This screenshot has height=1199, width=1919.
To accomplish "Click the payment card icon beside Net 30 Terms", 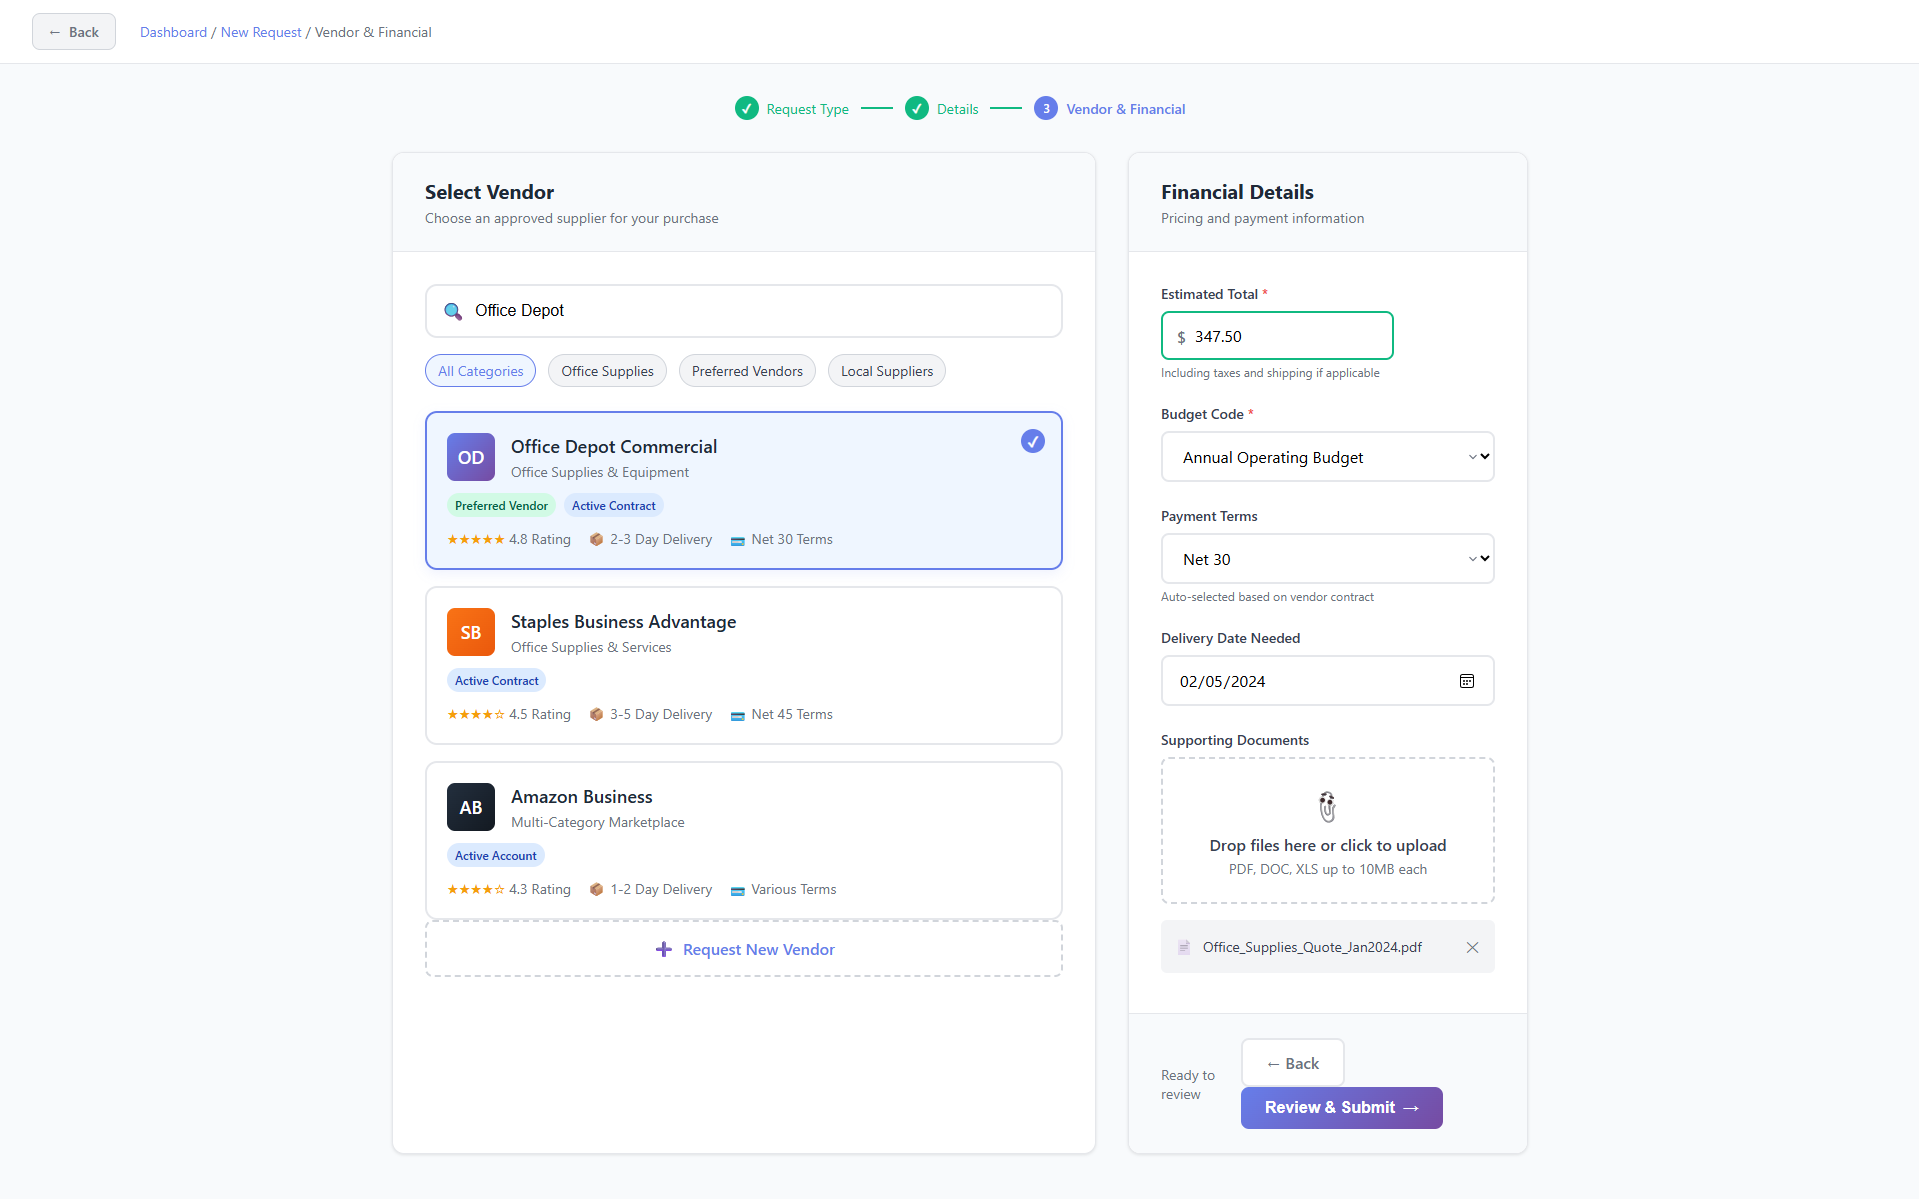I will [738, 540].
